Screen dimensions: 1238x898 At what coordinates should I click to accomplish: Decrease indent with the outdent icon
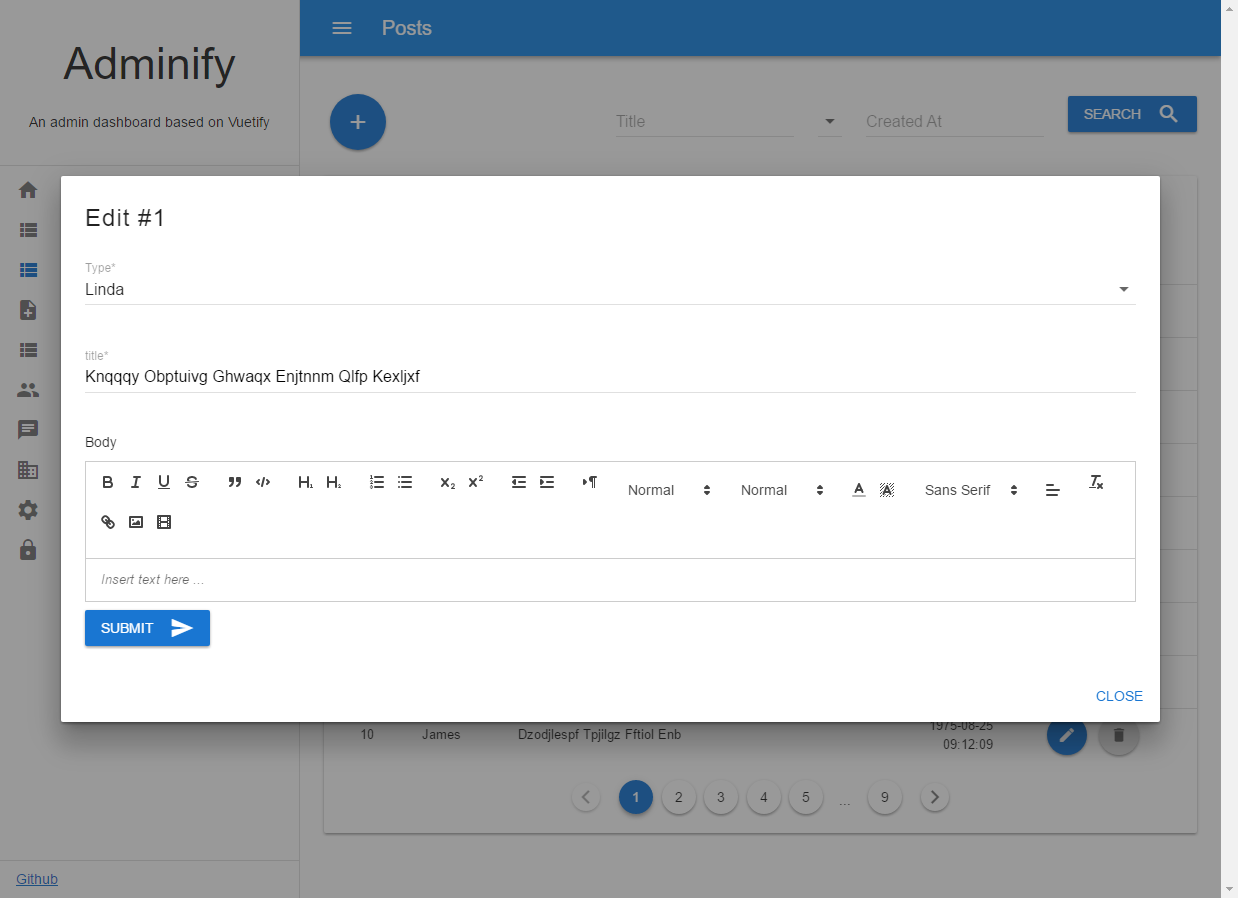point(519,482)
